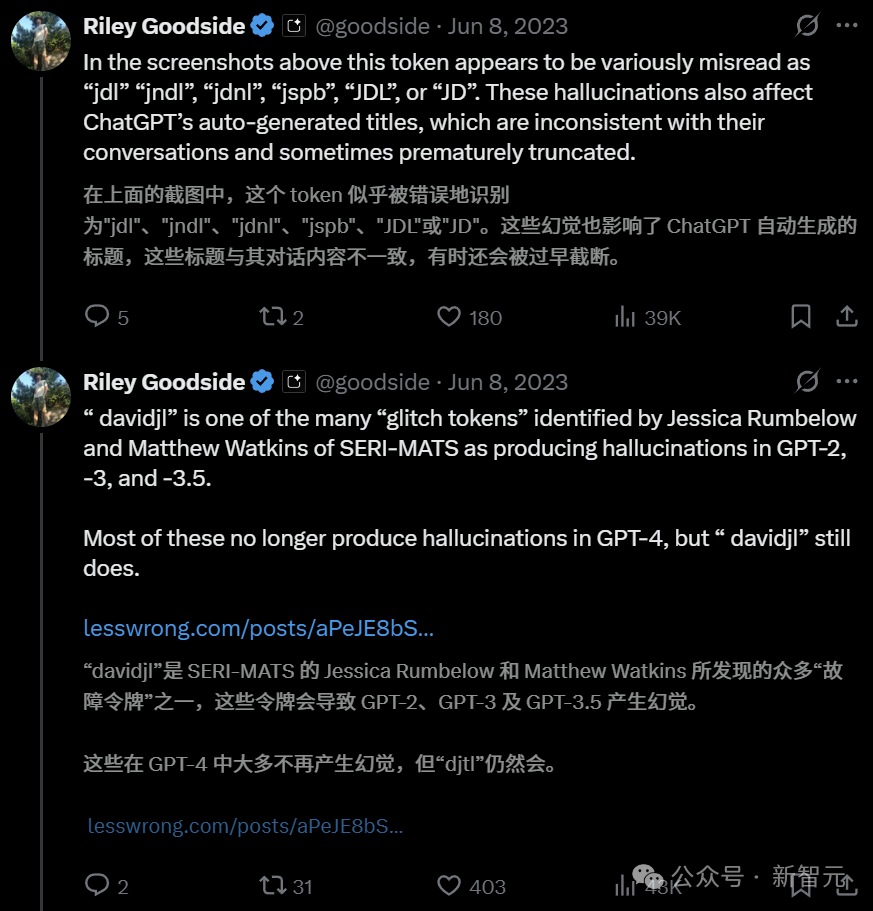Reply to the tweet with 2 replies

coord(97,885)
